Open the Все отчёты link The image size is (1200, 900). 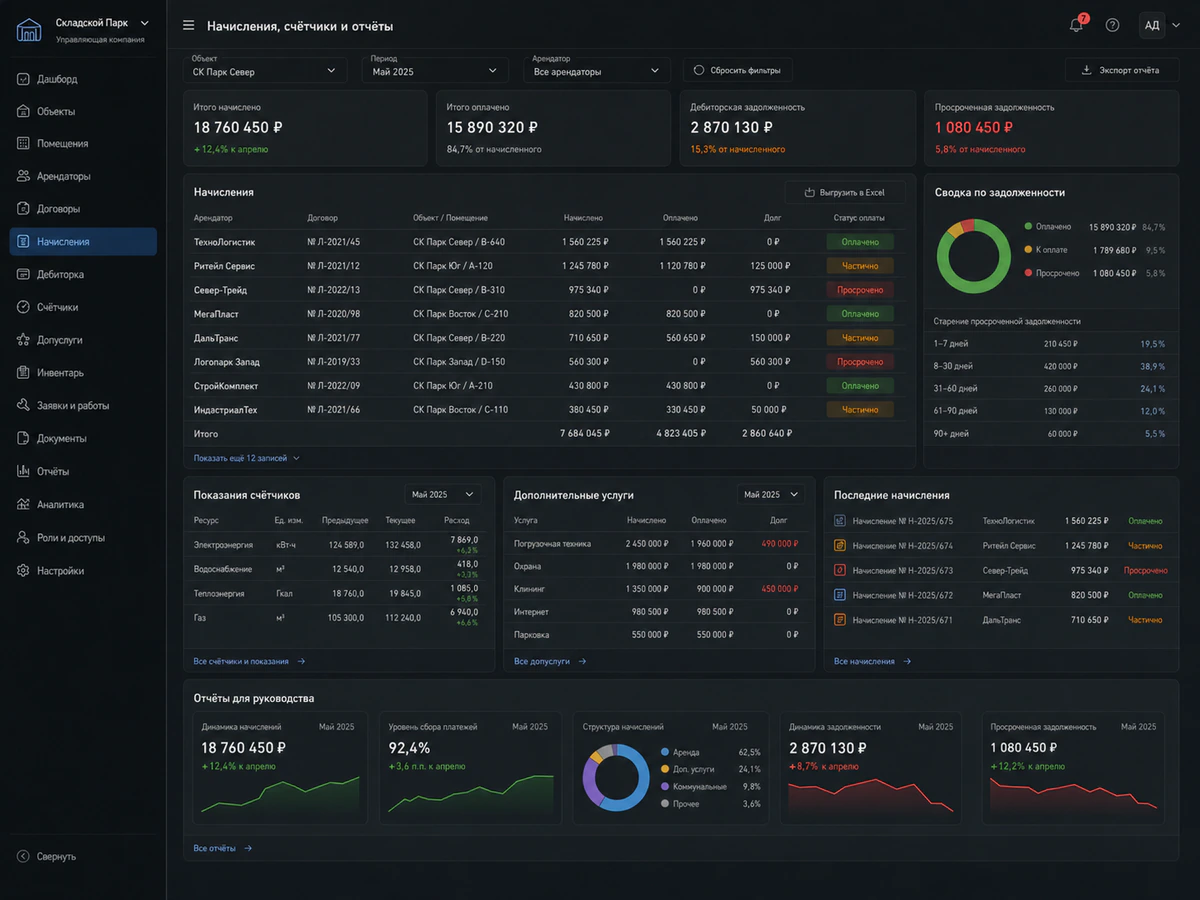(x=223, y=848)
